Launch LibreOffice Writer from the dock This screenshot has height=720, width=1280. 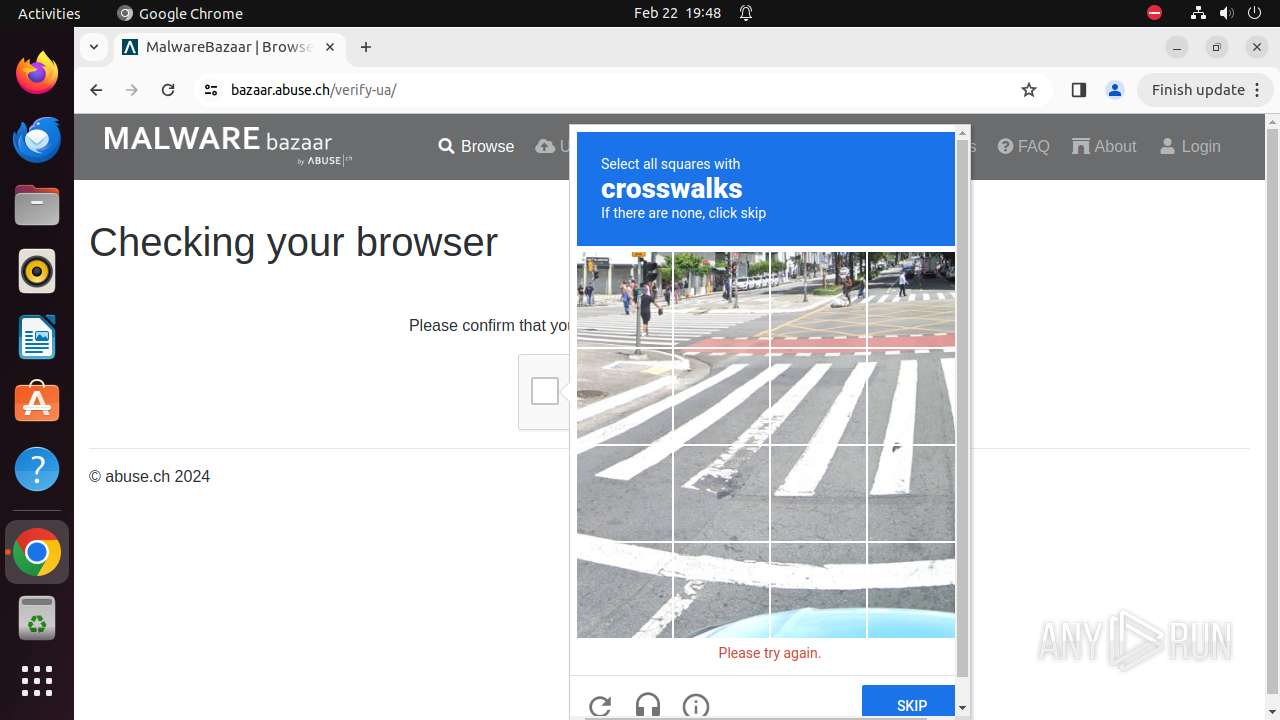click(37, 337)
